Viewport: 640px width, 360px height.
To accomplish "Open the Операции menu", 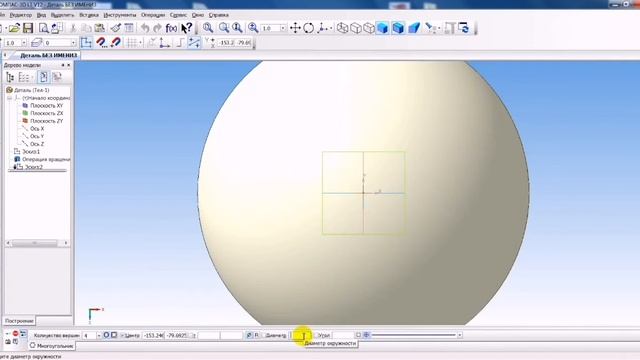I will click(x=153, y=15).
